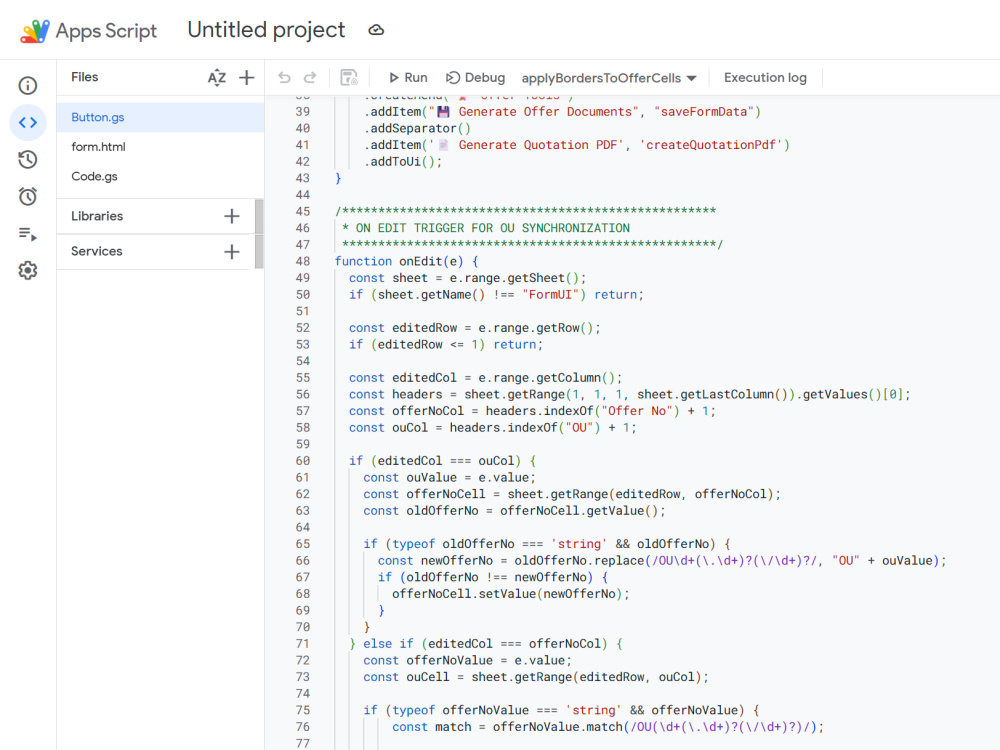Image resolution: width=1000 pixels, height=750 pixels.
Task: Click 'const offerNoValue = e.value;' line
Action: (x=467, y=660)
